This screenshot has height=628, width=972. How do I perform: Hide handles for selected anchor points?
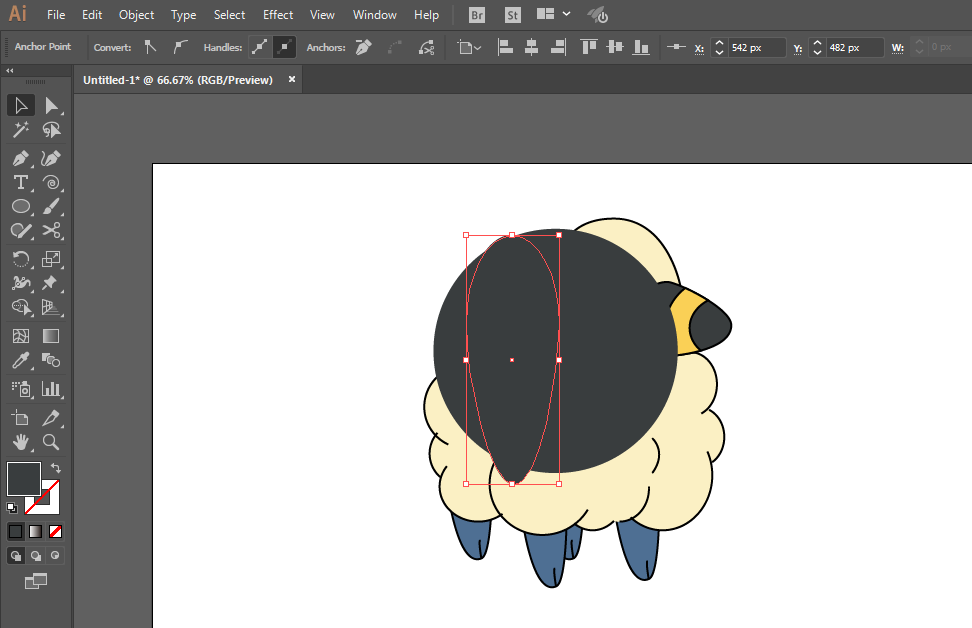click(285, 47)
